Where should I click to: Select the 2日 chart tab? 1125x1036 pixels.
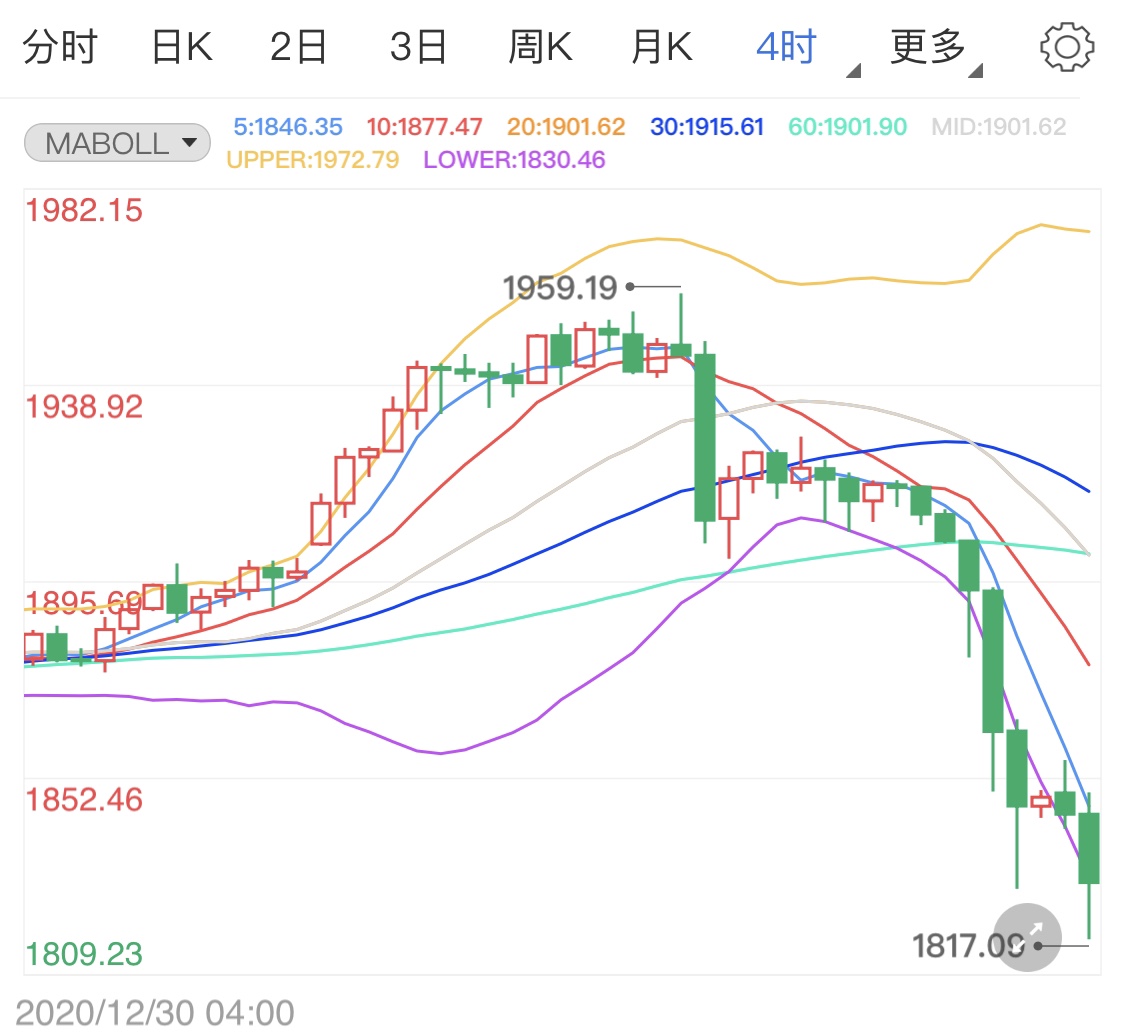pyautogui.click(x=298, y=47)
